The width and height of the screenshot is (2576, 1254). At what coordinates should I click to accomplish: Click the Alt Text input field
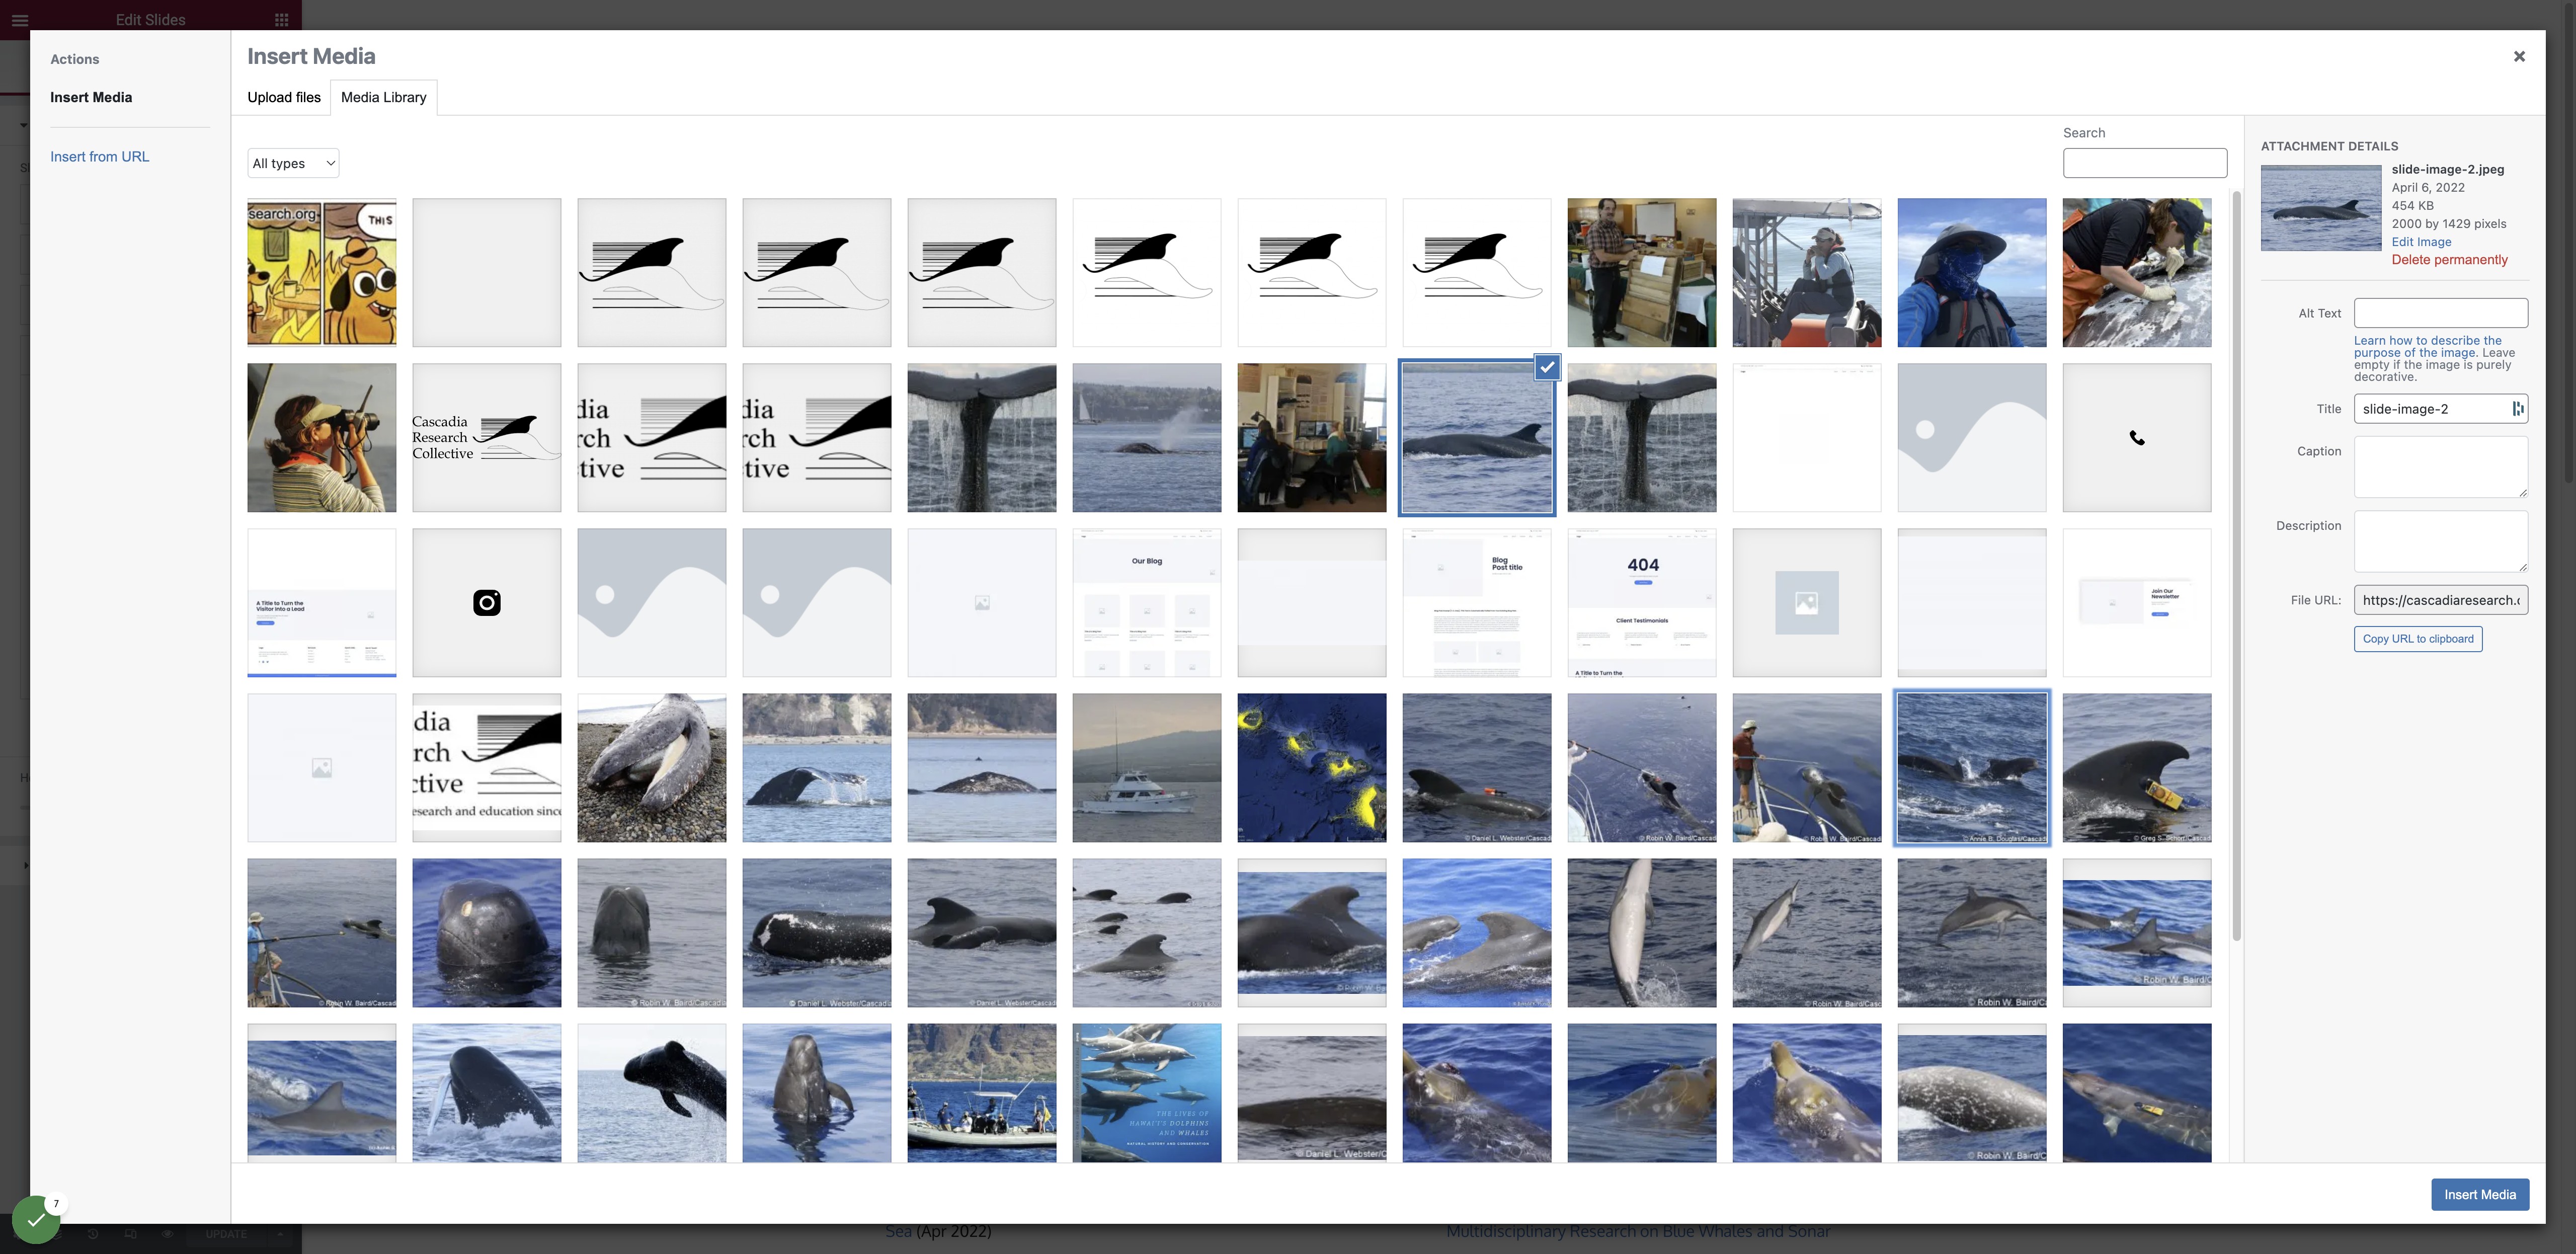click(2440, 313)
